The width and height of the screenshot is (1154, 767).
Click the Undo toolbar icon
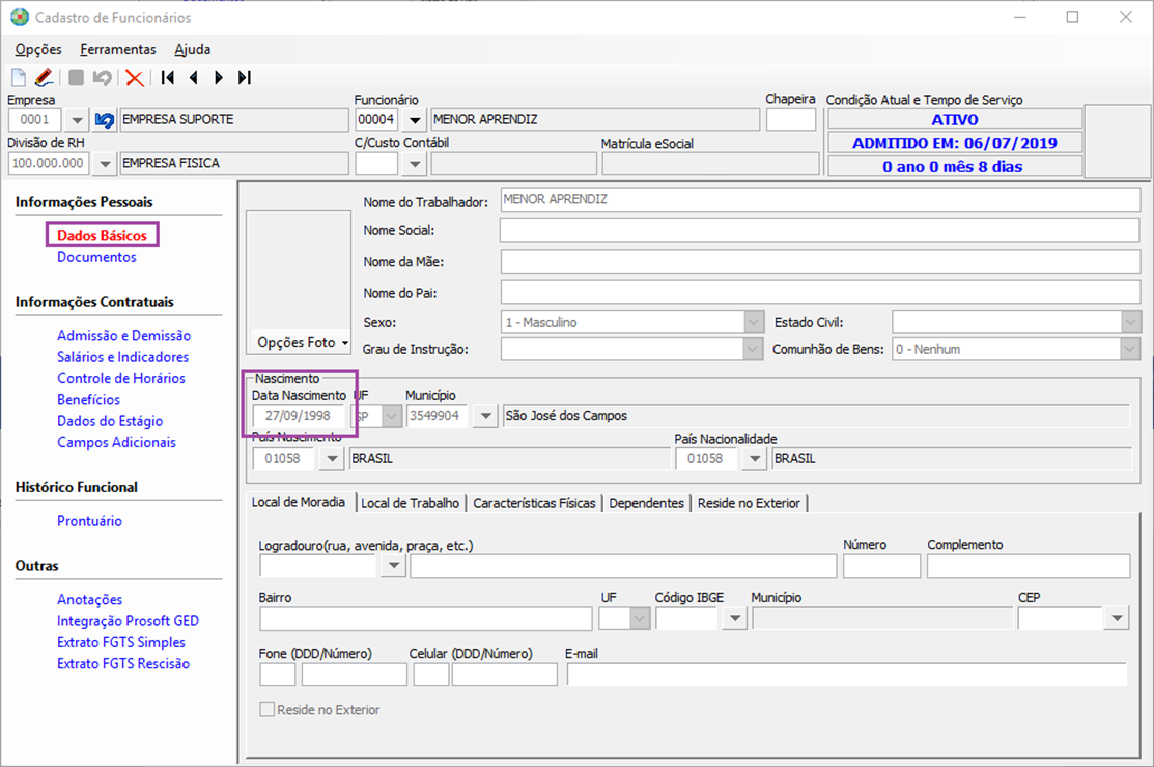click(102, 77)
